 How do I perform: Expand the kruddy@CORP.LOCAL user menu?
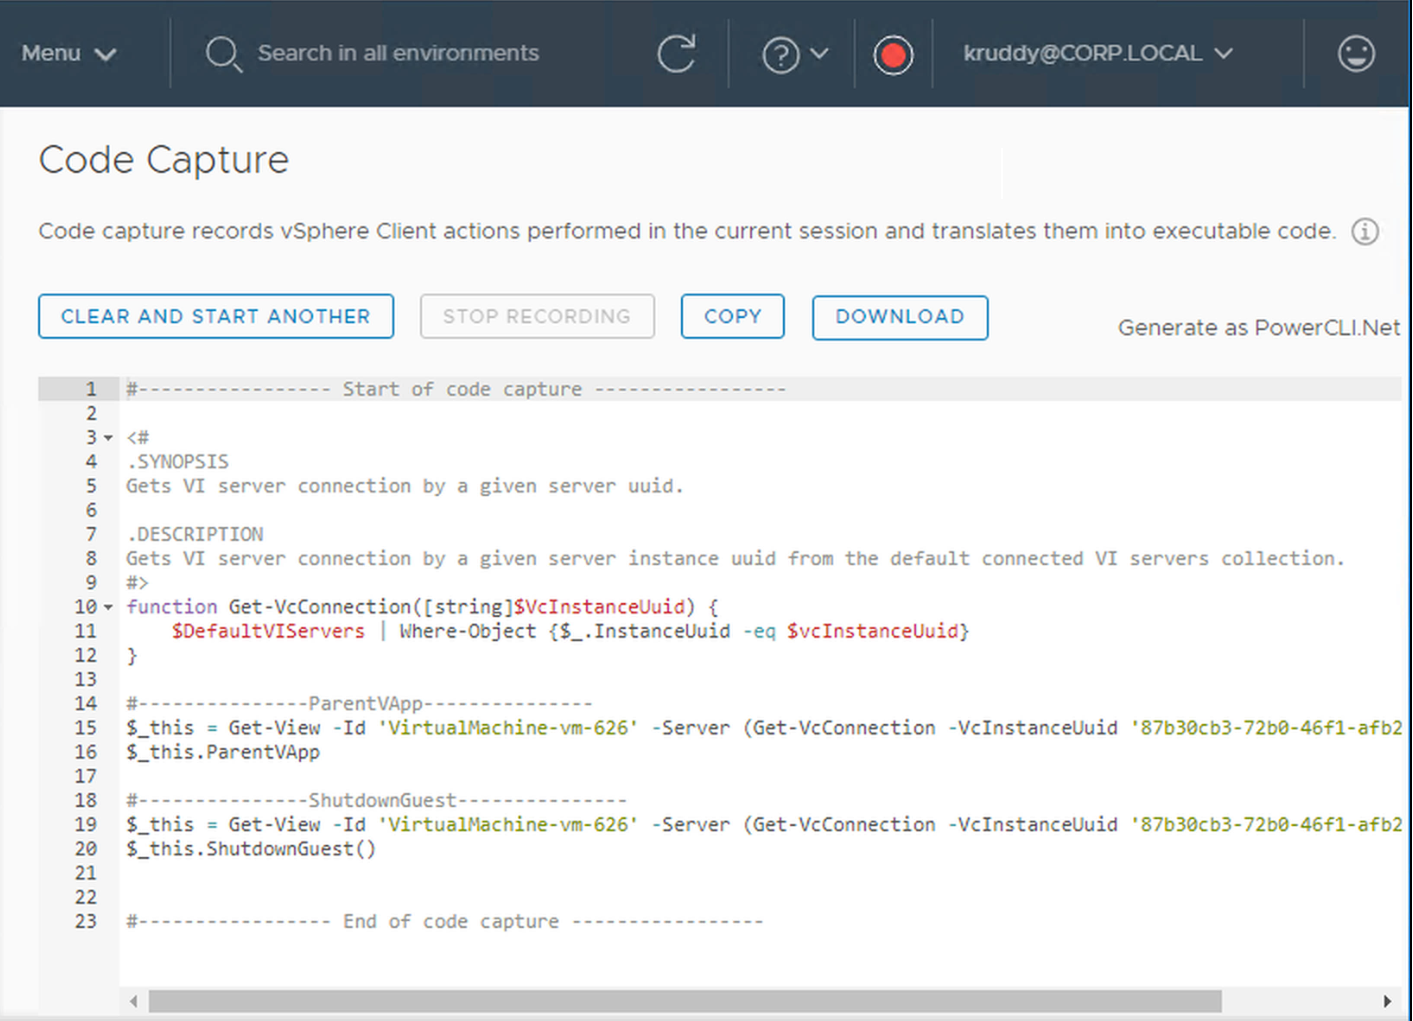(x=1097, y=54)
